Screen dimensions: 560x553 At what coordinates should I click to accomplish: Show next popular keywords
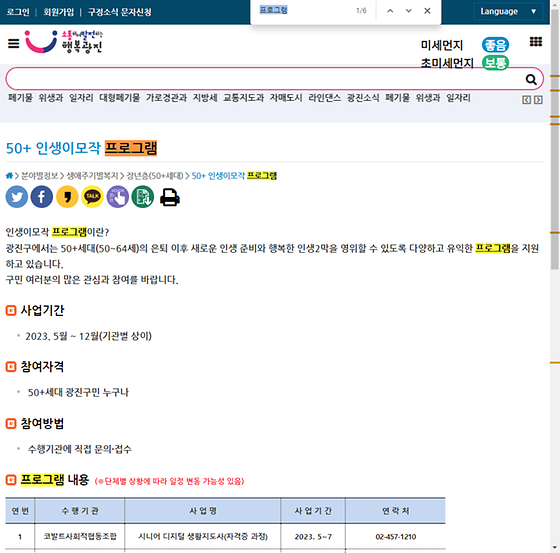point(538,100)
